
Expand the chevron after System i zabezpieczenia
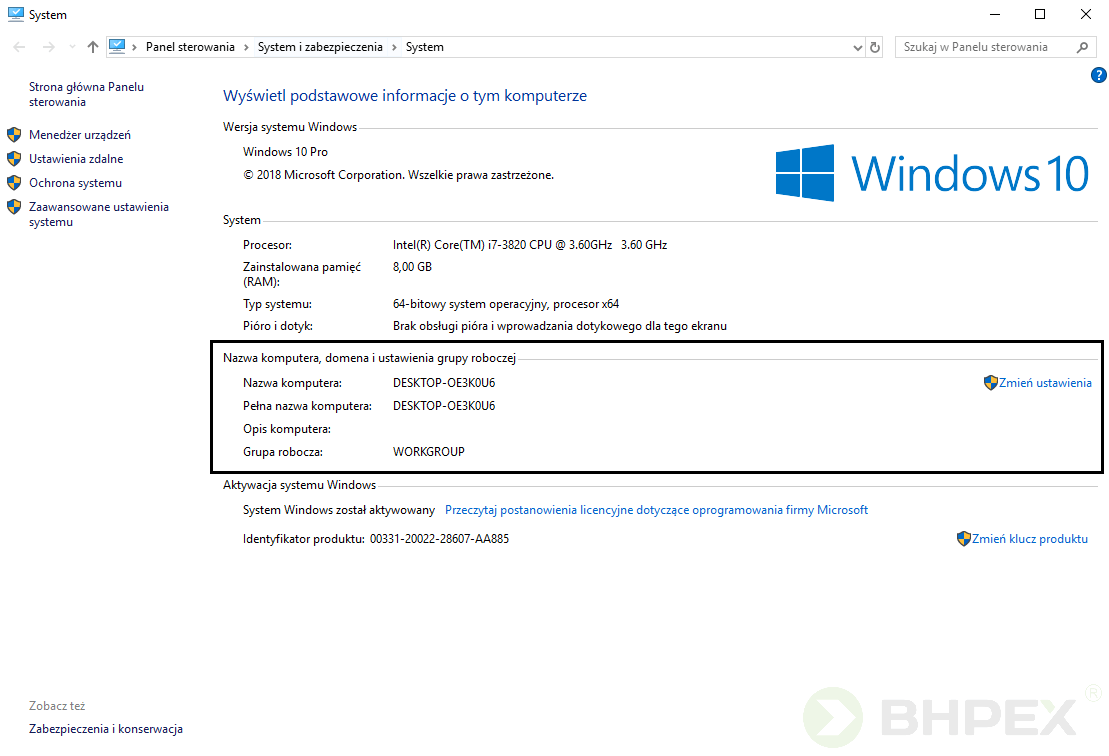point(394,47)
